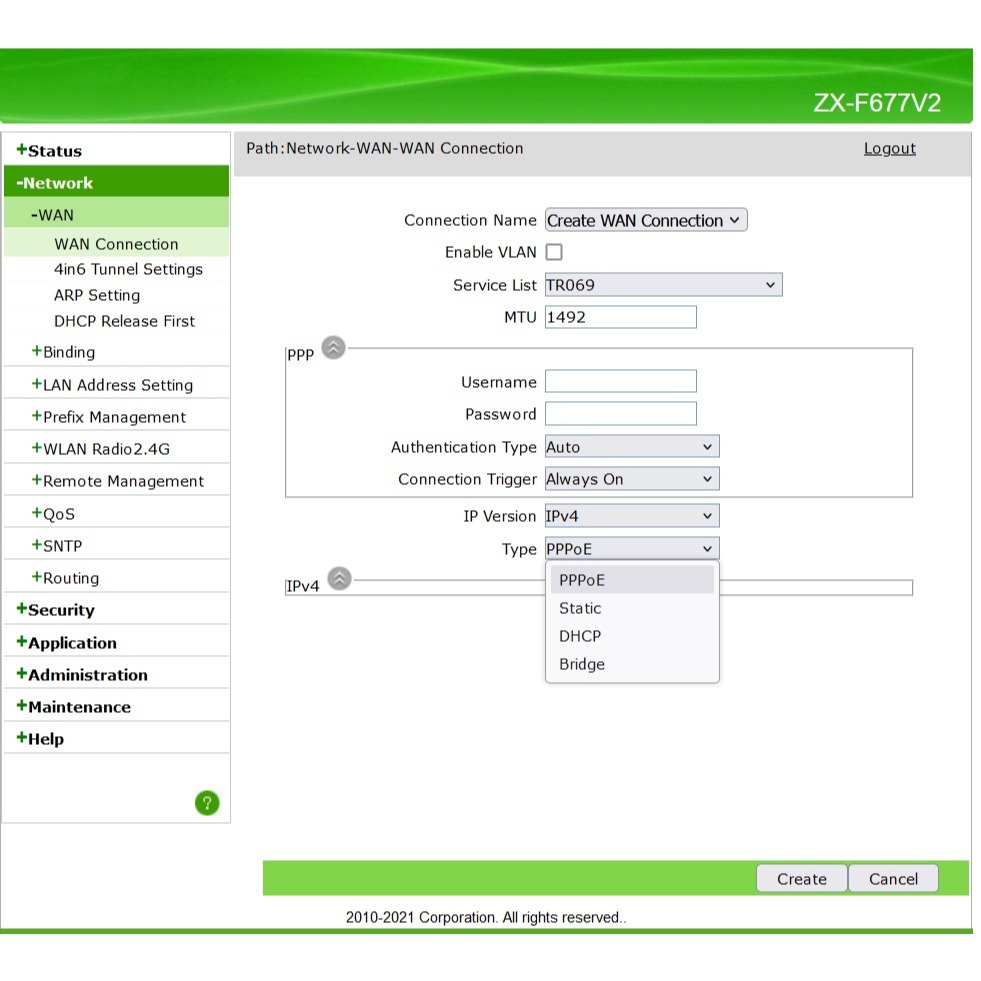The image size is (981, 981).
Task: Open 4in6 Tunnel Settings page
Action: click(x=128, y=269)
